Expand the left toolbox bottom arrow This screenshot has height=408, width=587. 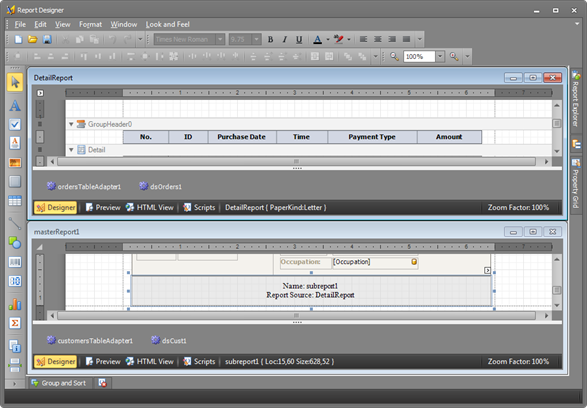click(x=15, y=383)
